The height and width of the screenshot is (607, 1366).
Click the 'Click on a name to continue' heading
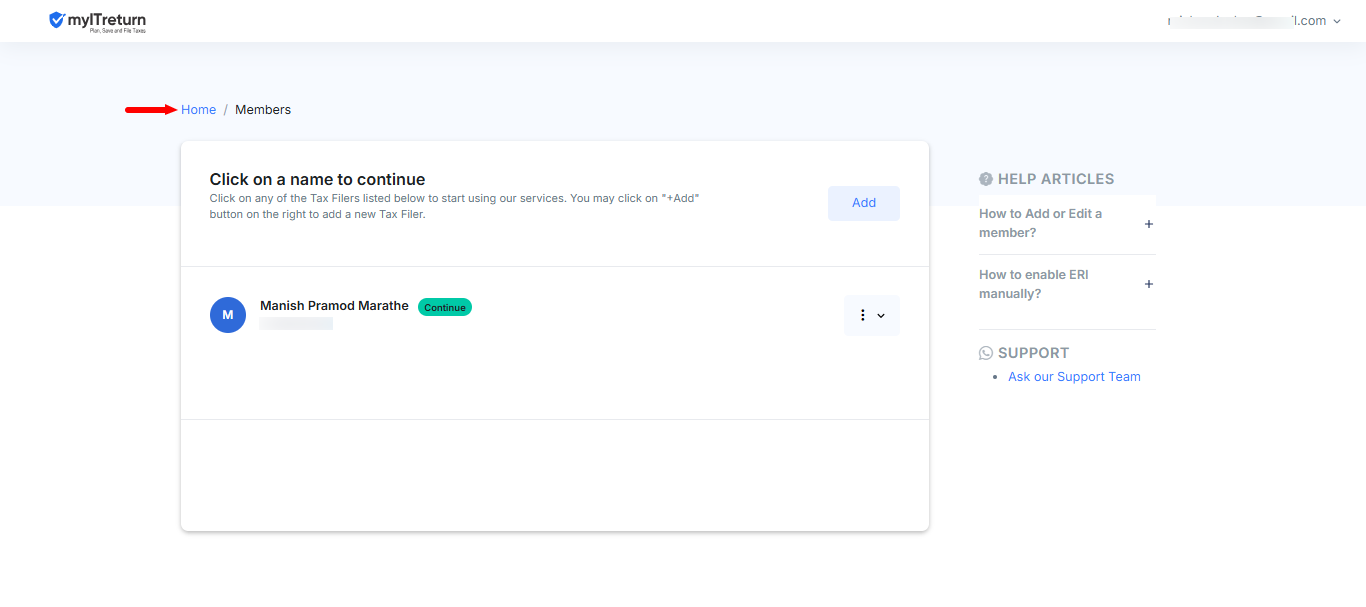(x=317, y=180)
